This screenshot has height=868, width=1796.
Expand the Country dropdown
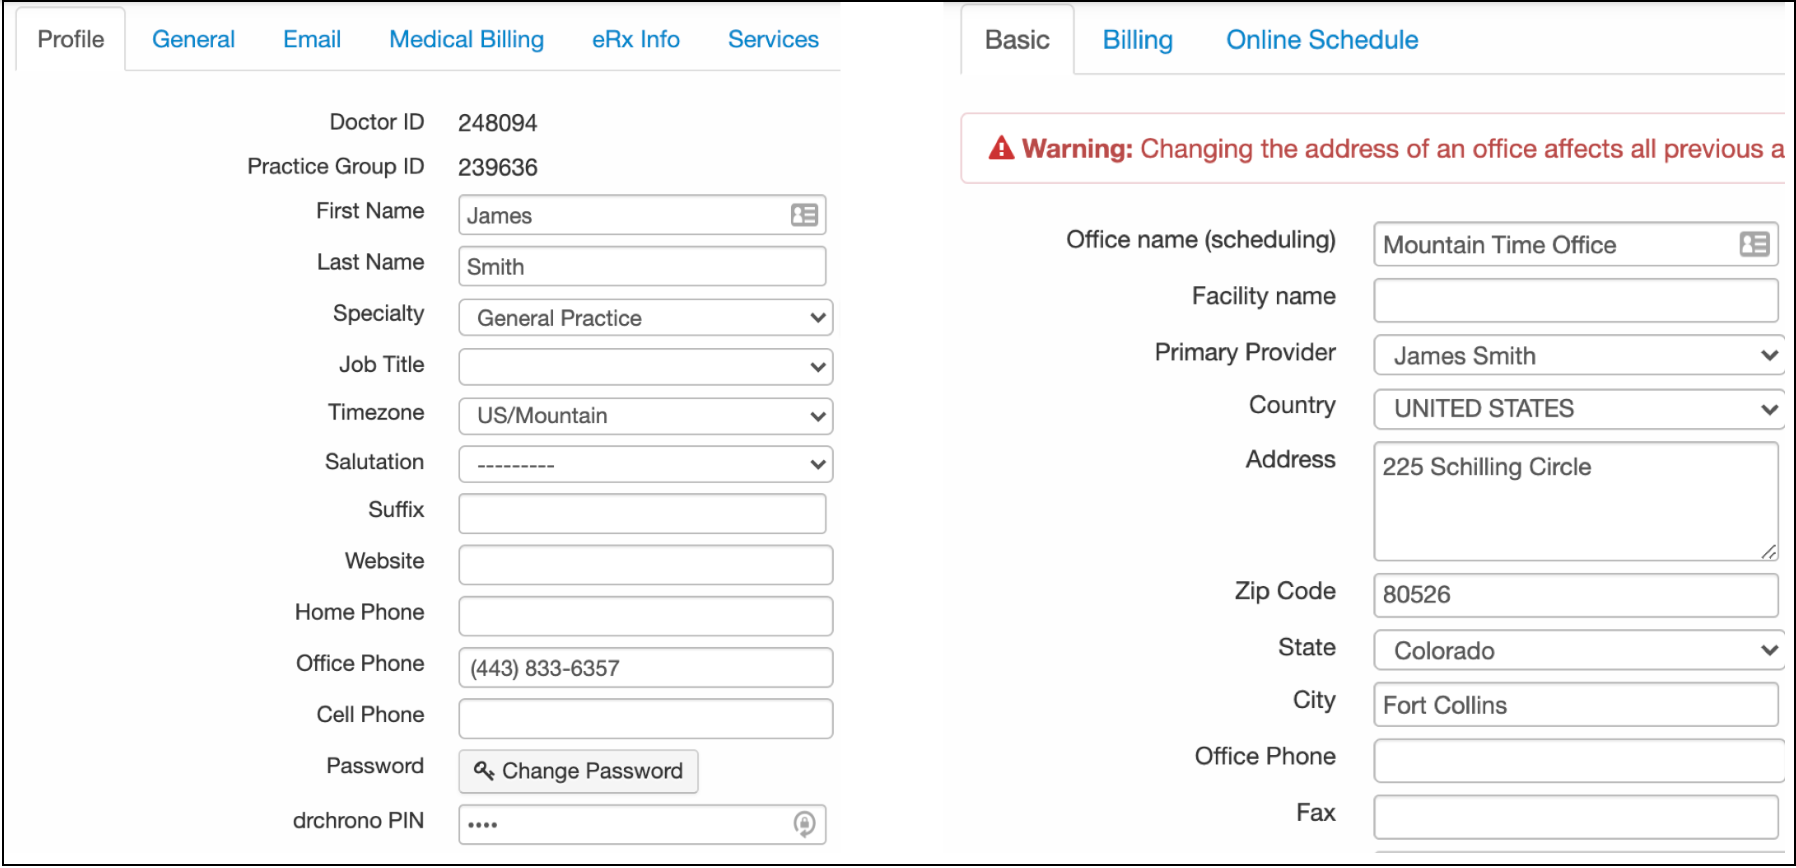(1579, 408)
